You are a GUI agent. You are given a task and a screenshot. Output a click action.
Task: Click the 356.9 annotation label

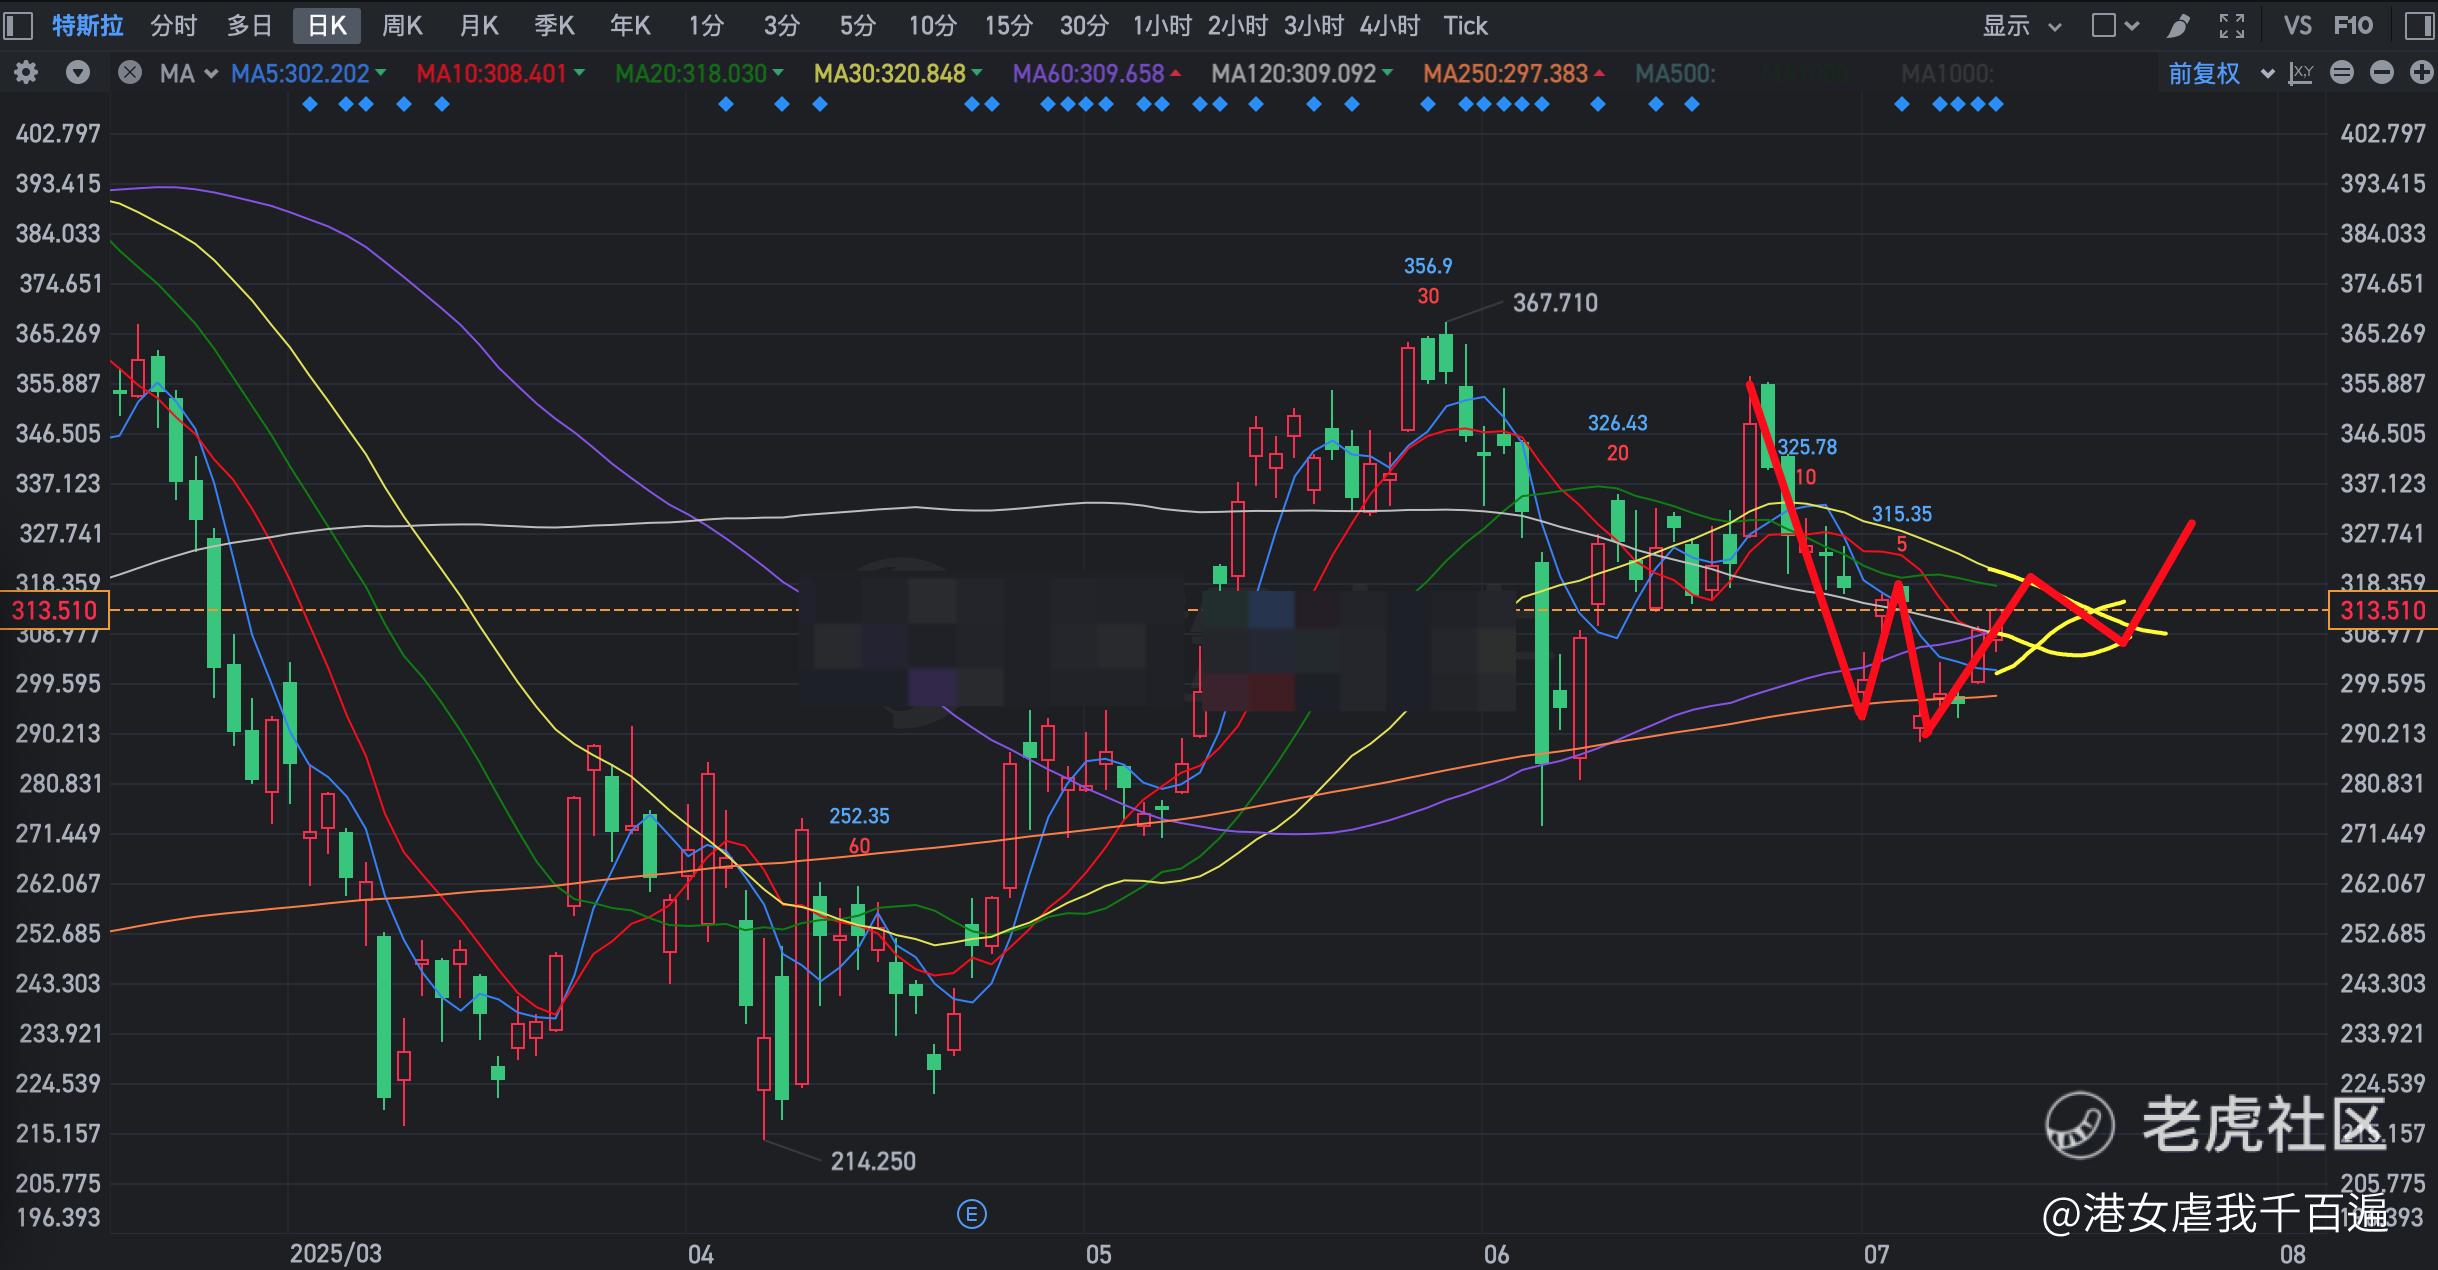1428,266
